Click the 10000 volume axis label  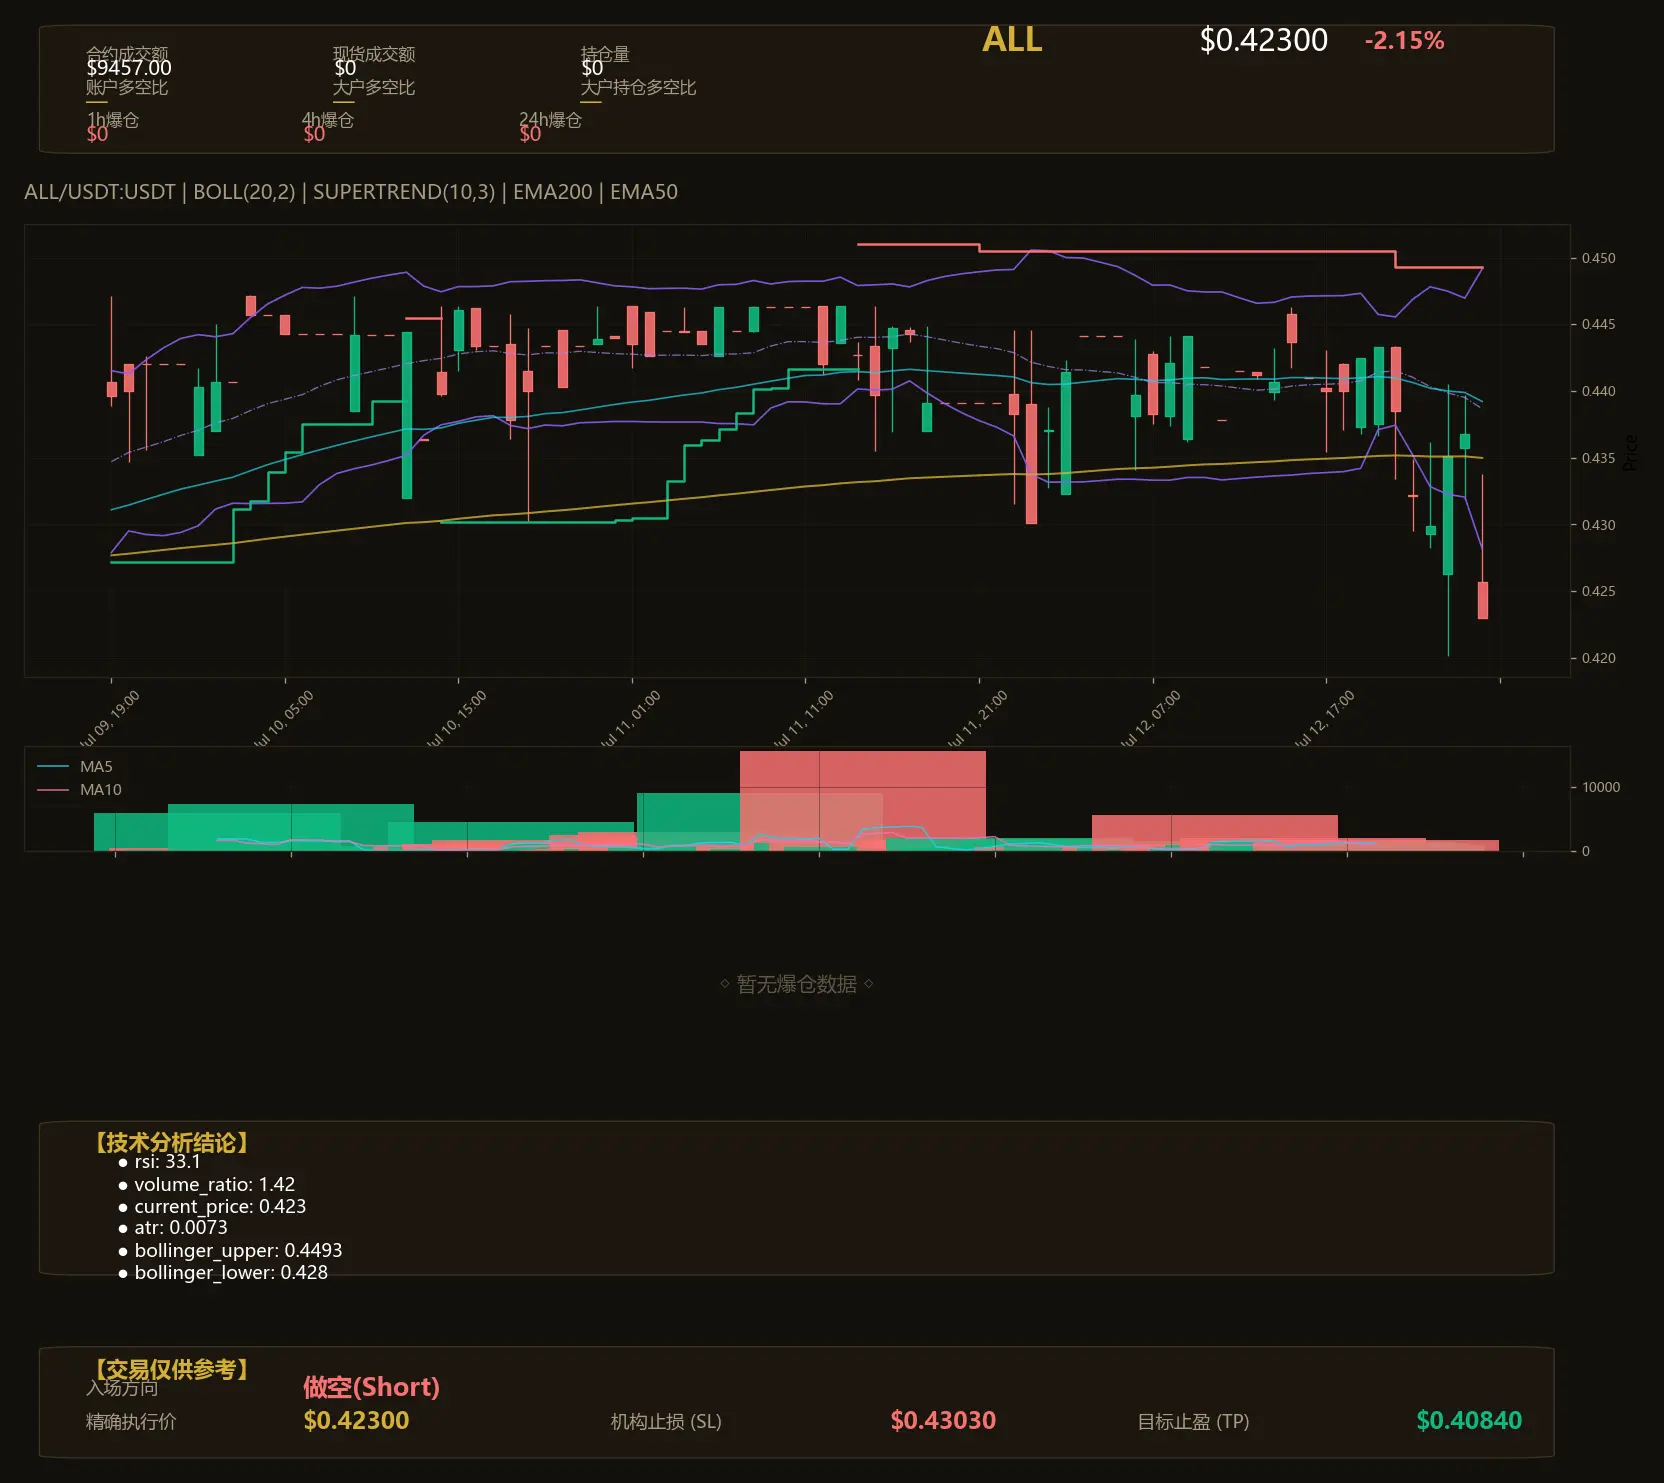tap(1601, 788)
